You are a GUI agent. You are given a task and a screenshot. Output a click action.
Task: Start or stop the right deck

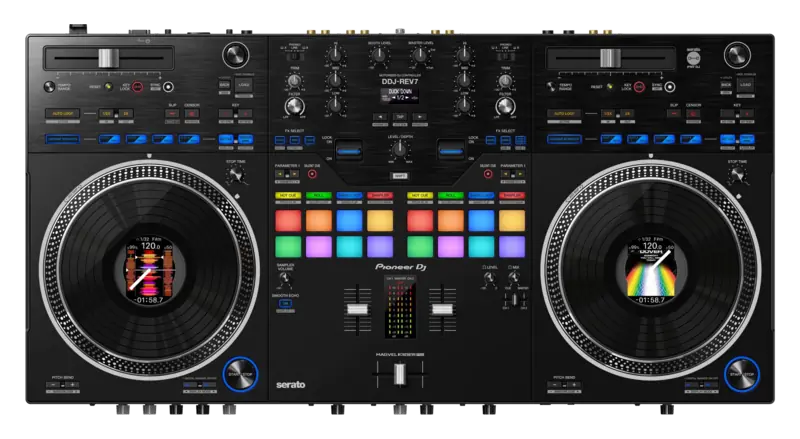pos(742,374)
